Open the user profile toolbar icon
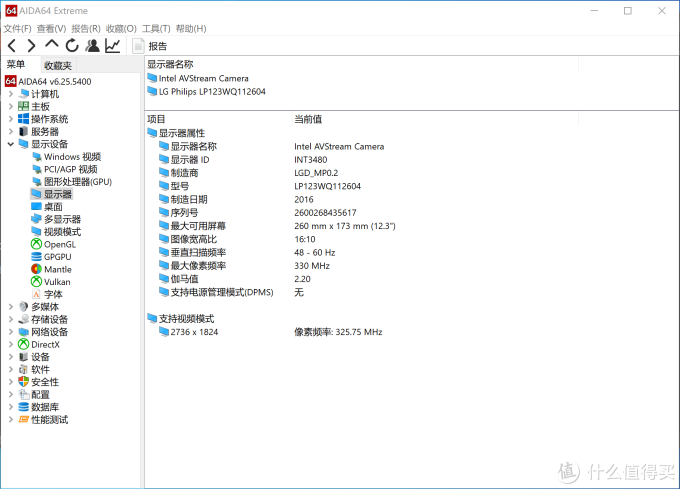680x489 pixels. point(92,46)
